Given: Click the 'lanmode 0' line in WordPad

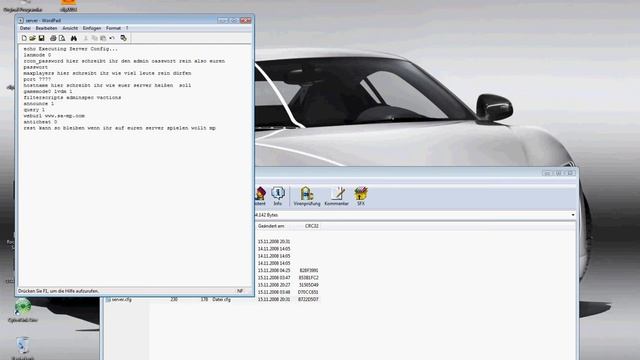Looking at the screenshot, I should [37, 55].
